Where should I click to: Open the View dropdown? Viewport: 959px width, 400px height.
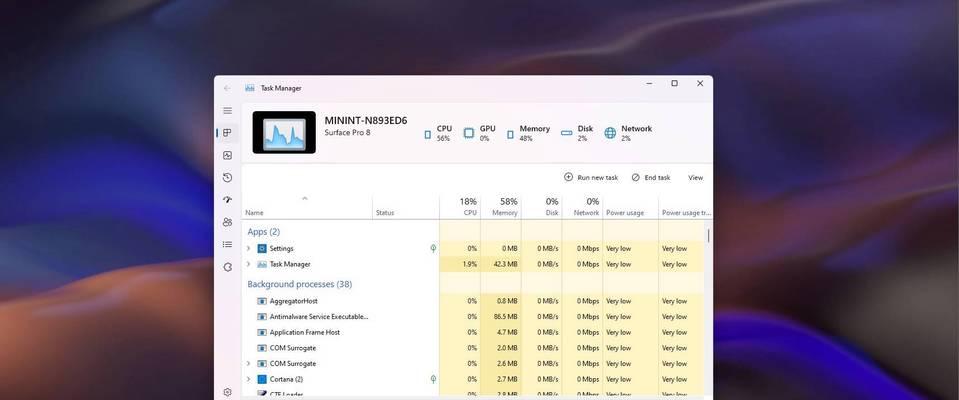coord(695,177)
